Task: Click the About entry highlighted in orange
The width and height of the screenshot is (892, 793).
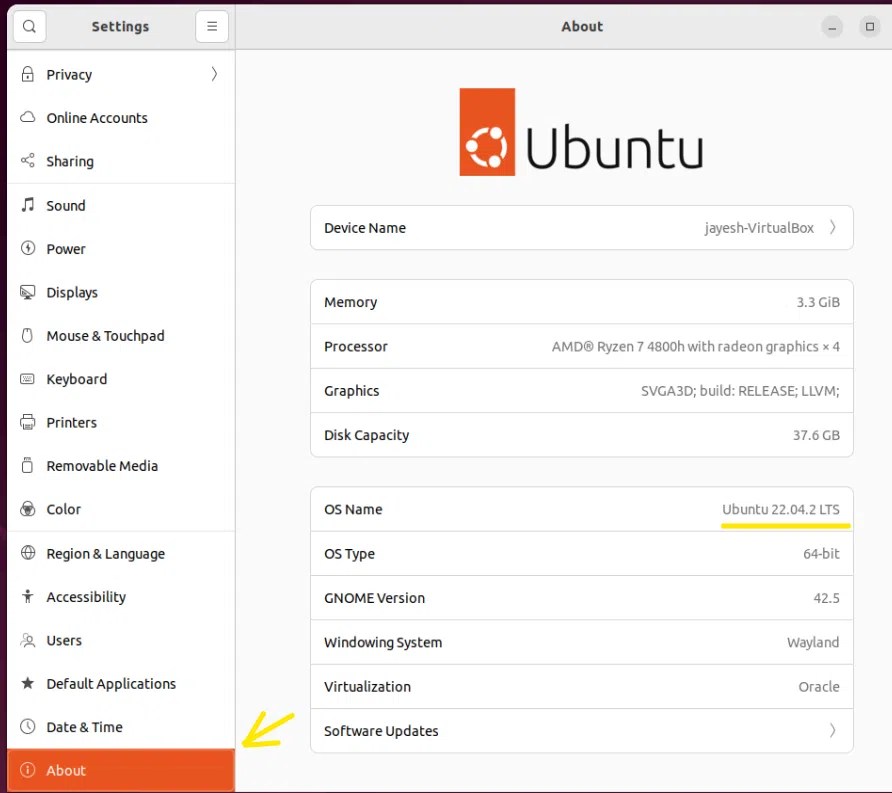Action: [66, 770]
